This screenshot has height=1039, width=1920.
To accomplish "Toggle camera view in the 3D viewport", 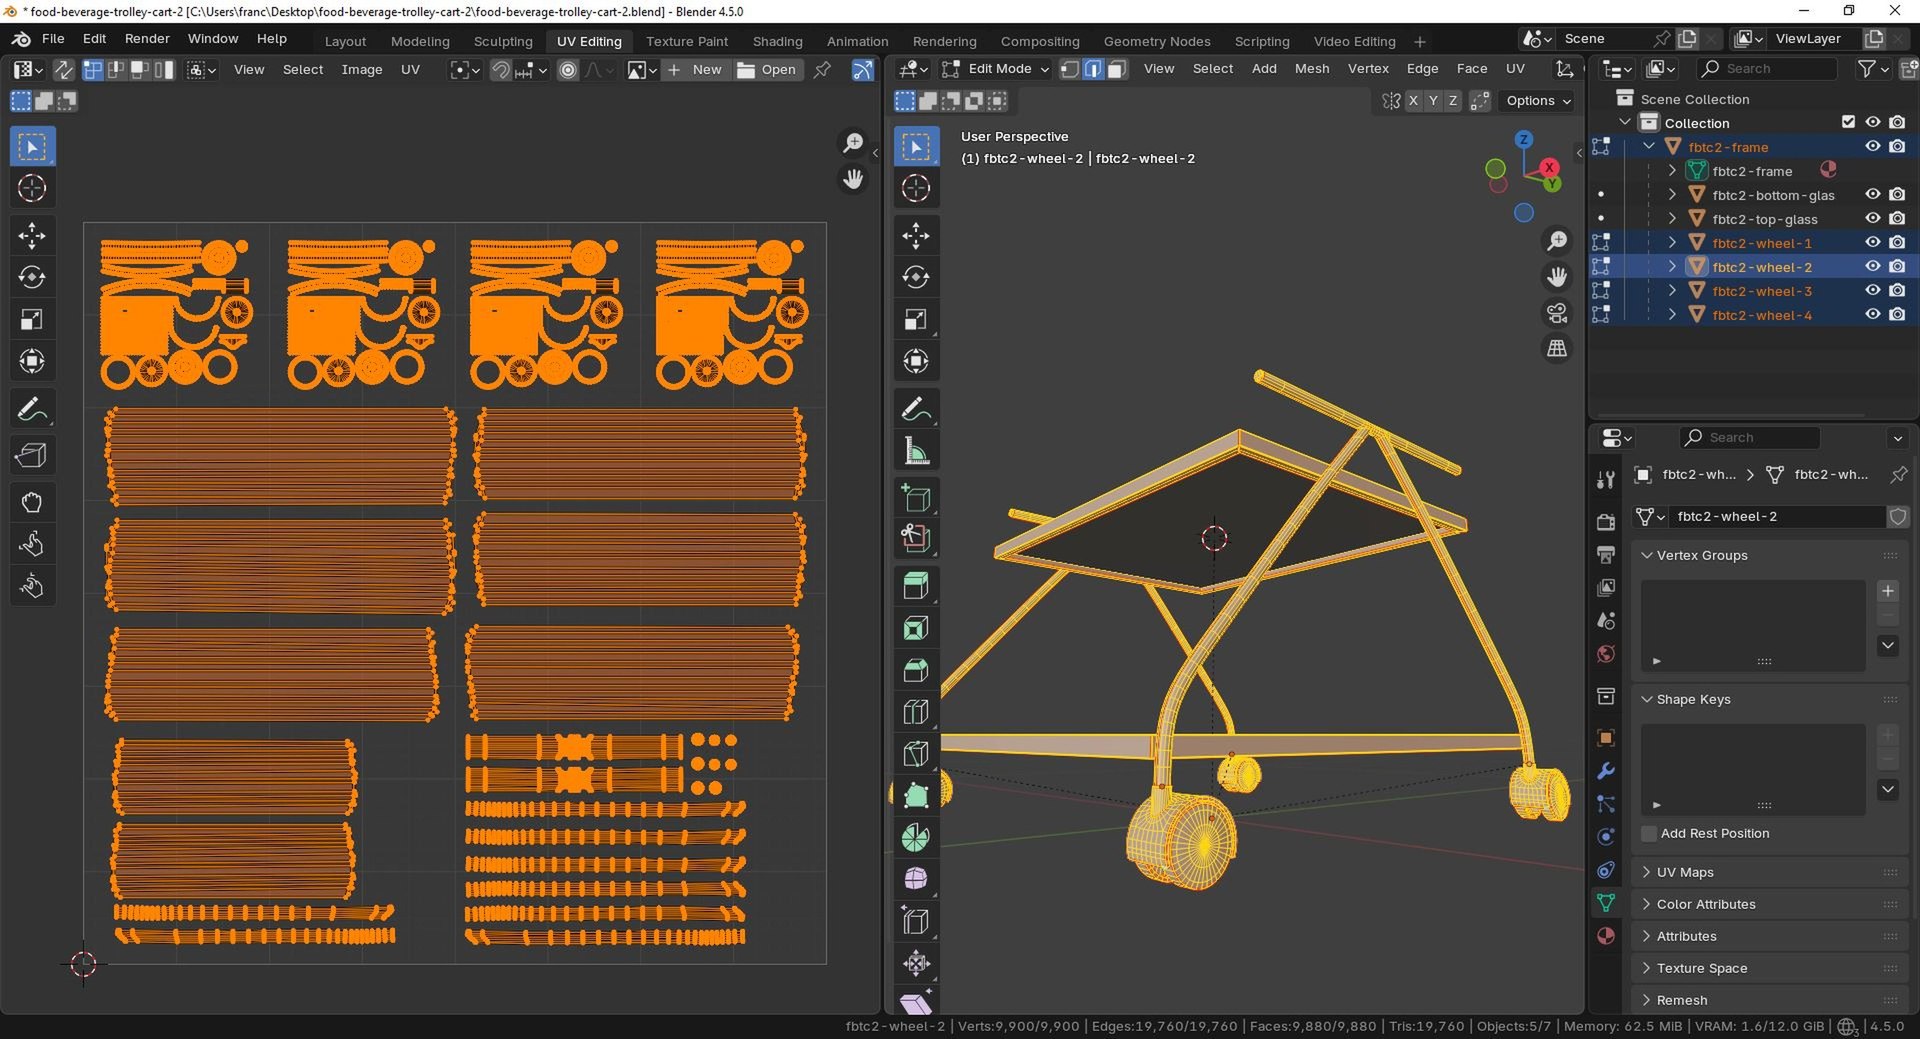I will (x=1557, y=313).
